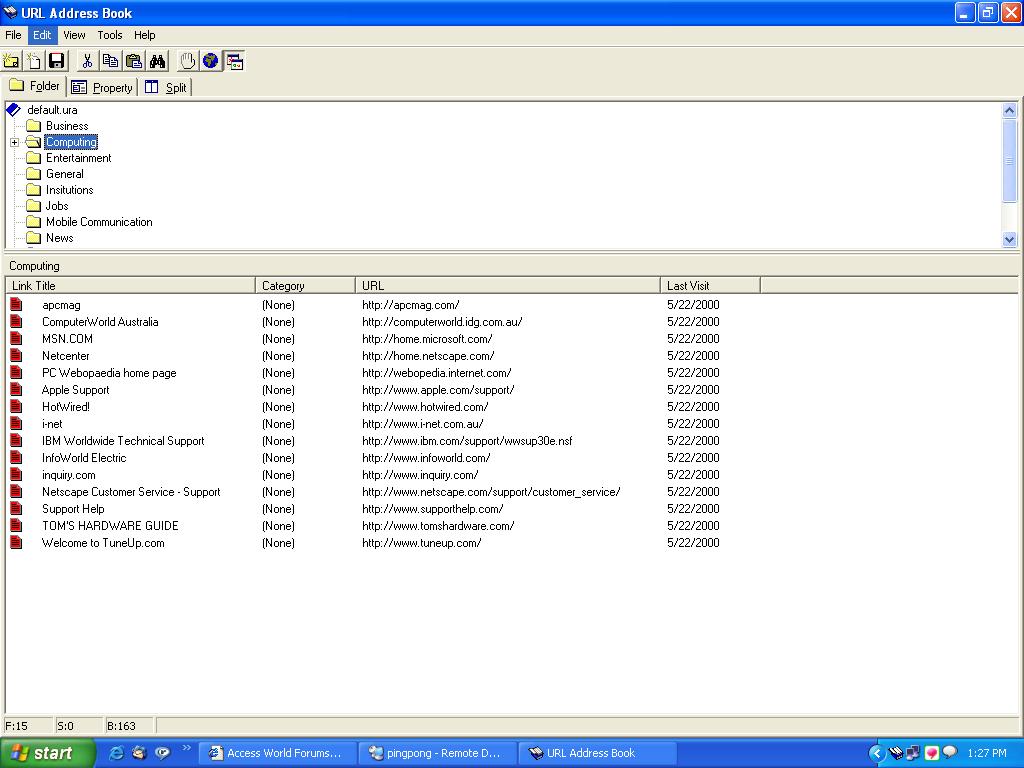The image size is (1024, 768).
Task: Click the http://www.i-net.com.au/ URL cell
Action: pyautogui.click(x=423, y=423)
